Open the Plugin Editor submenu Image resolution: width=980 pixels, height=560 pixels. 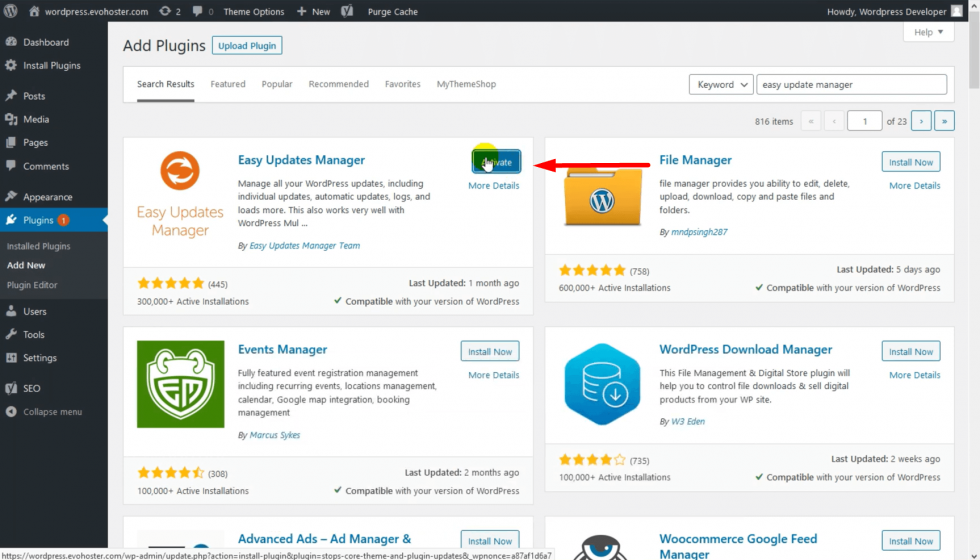tap(32, 284)
